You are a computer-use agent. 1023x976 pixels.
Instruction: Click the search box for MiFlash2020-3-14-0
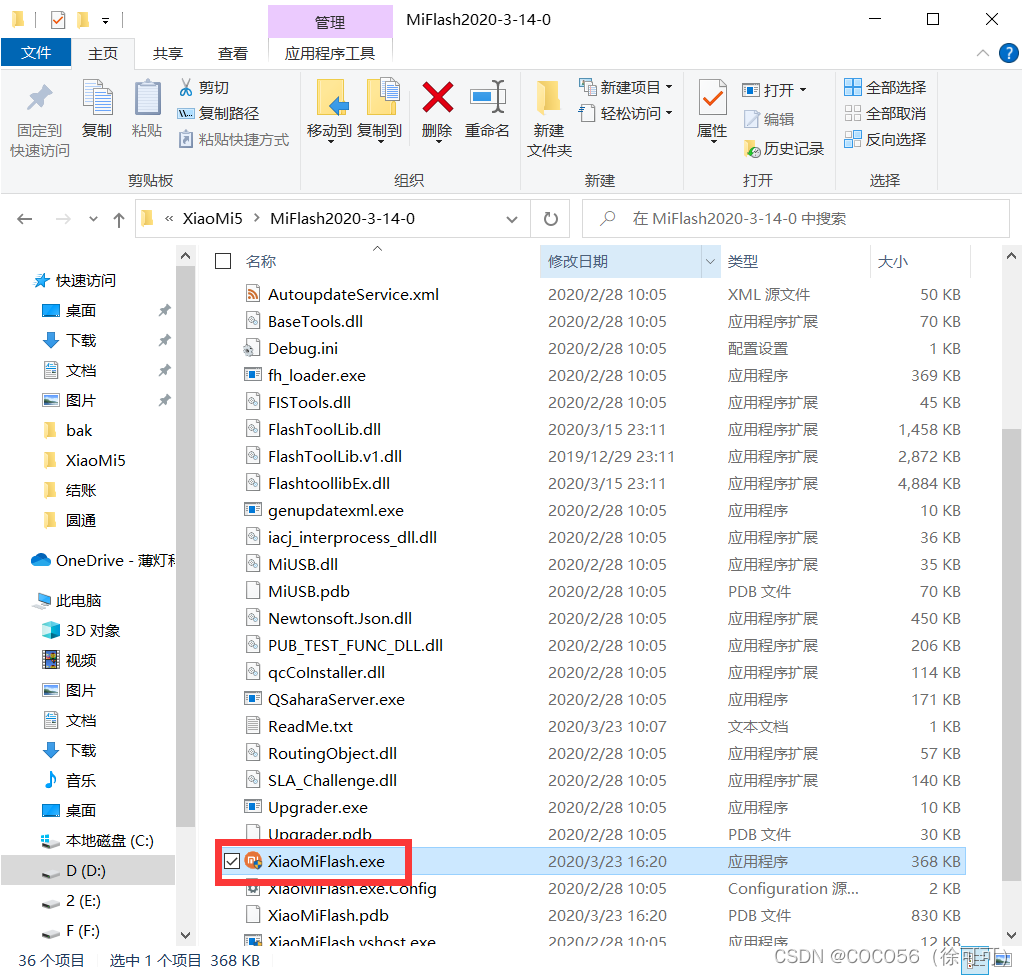tap(795, 219)
